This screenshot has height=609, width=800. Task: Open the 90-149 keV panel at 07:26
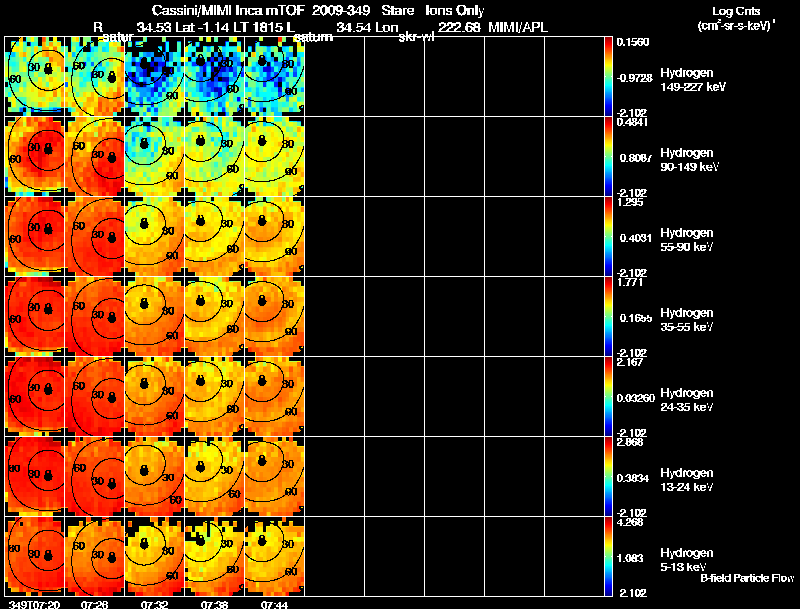click(95, 157)
